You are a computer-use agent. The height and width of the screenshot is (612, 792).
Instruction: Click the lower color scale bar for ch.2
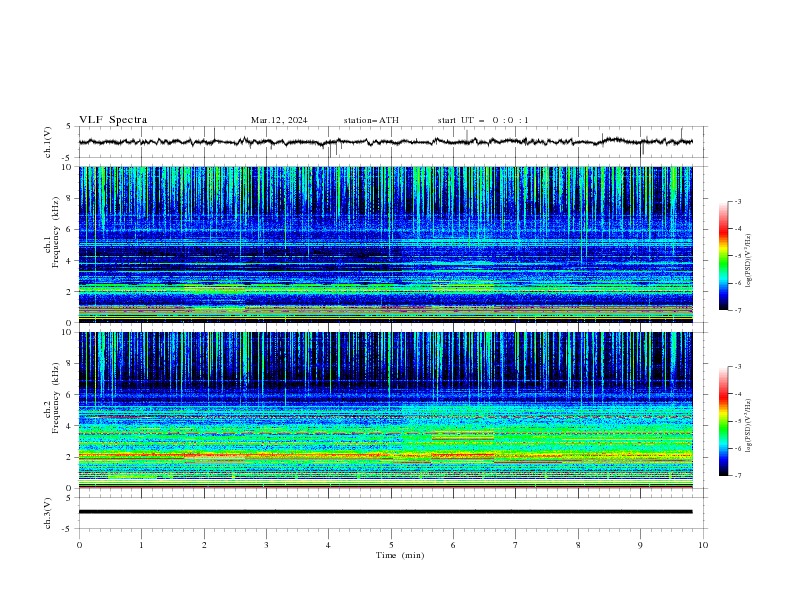point(724,421)
